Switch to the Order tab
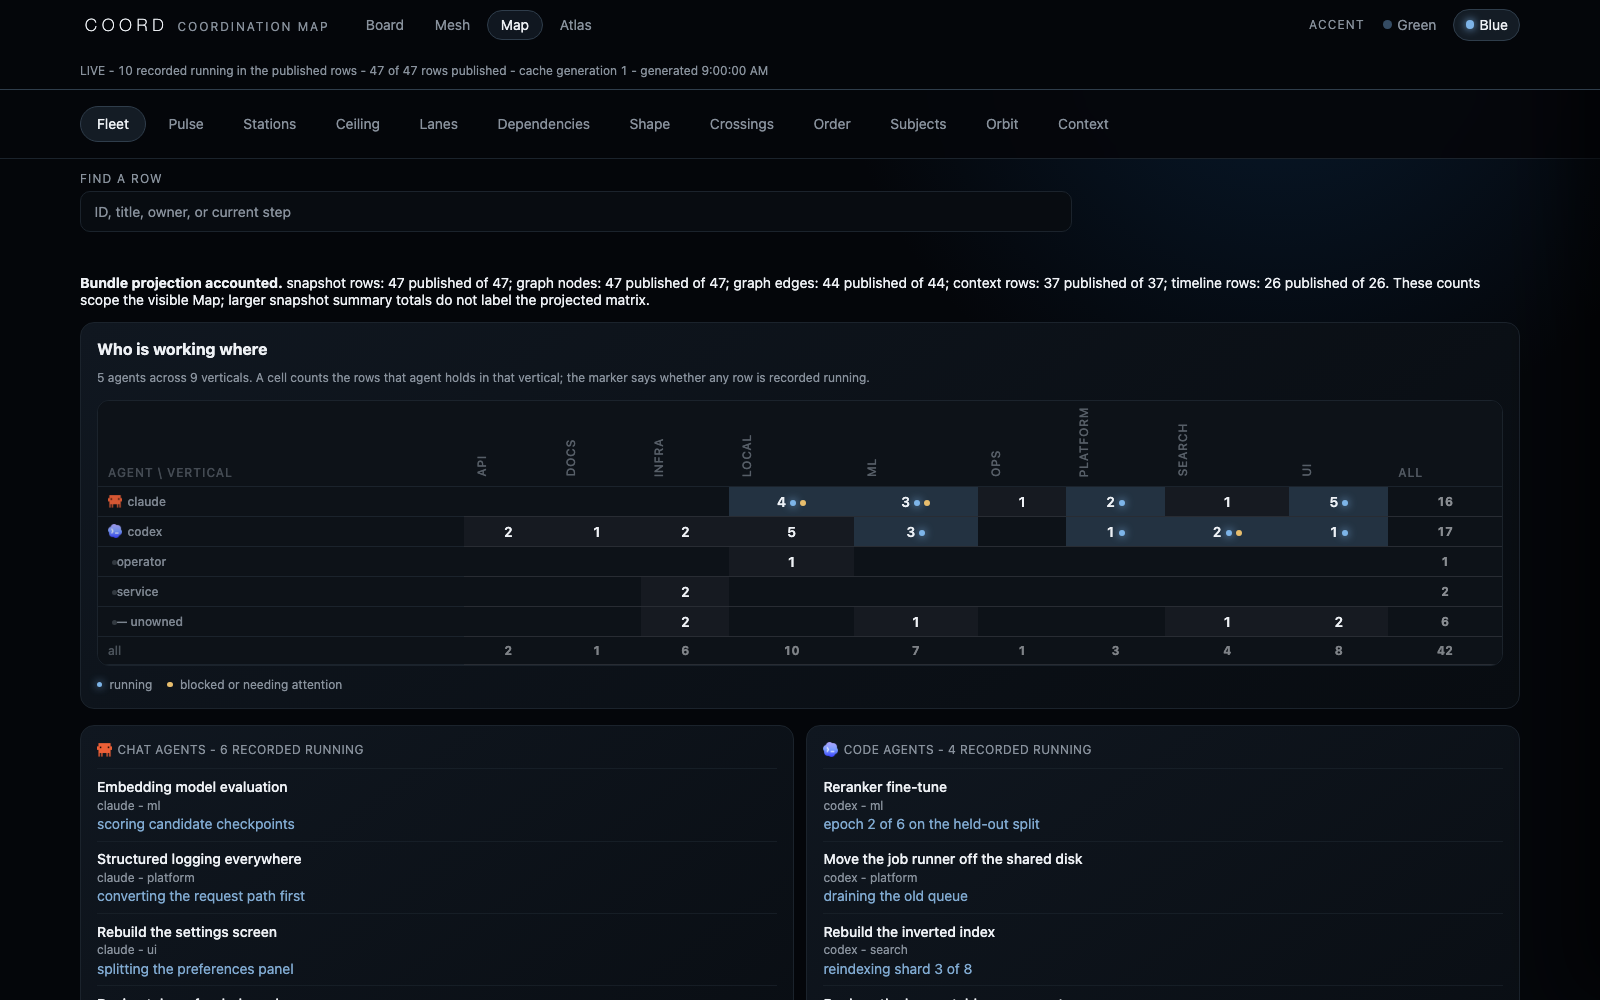The width and height of the screenshot is (1600, 1000). coord(832,124)
